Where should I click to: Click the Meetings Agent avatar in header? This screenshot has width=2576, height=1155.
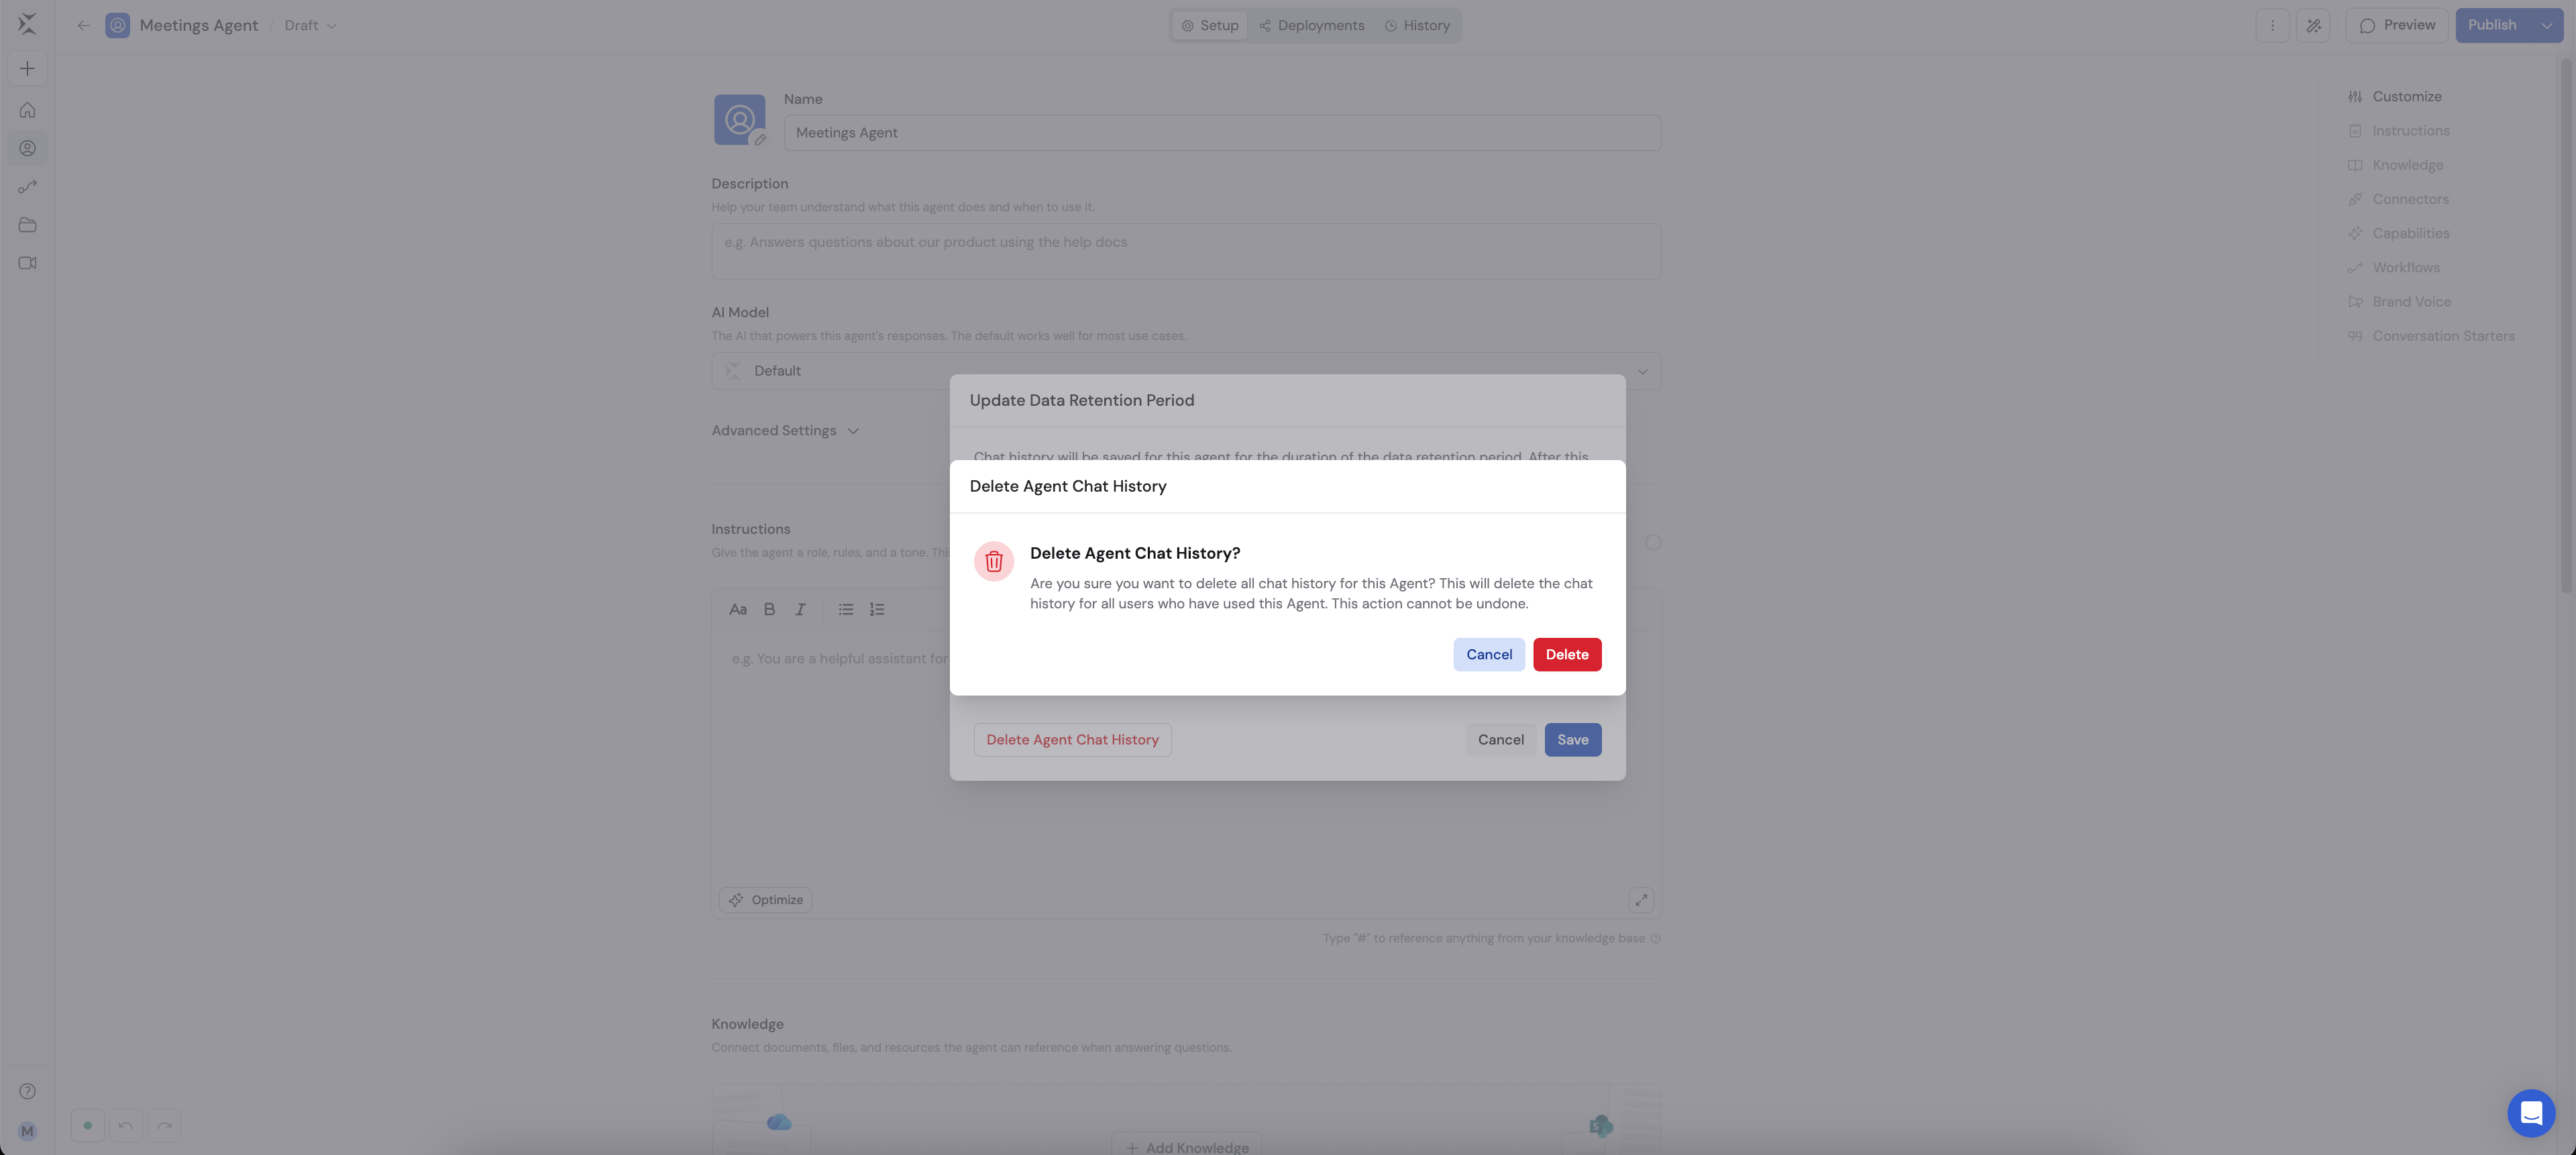(x=117, y=25)
